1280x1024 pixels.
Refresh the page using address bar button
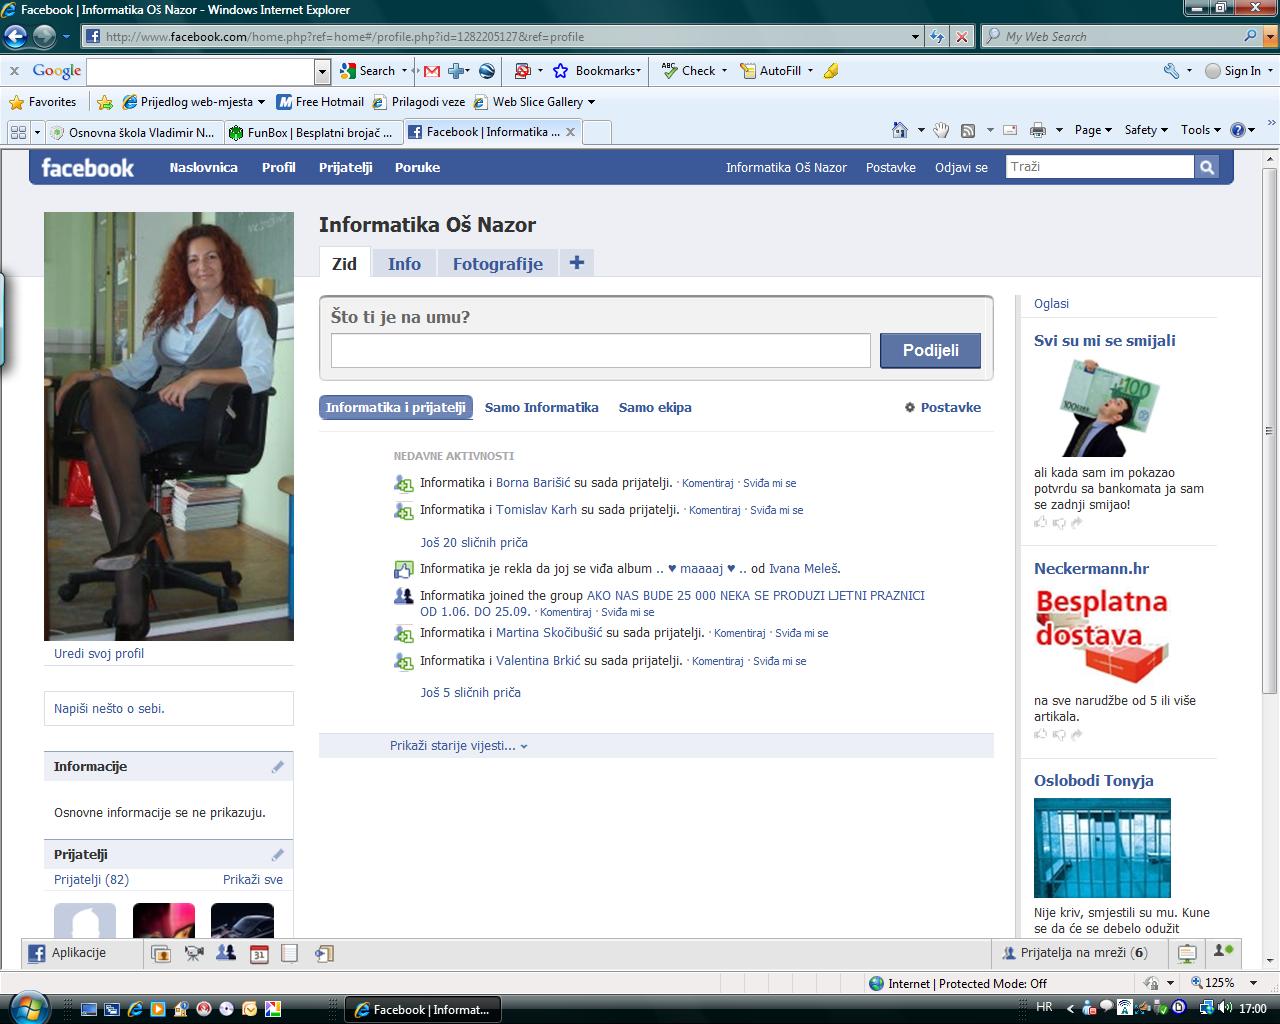[936, 37]
